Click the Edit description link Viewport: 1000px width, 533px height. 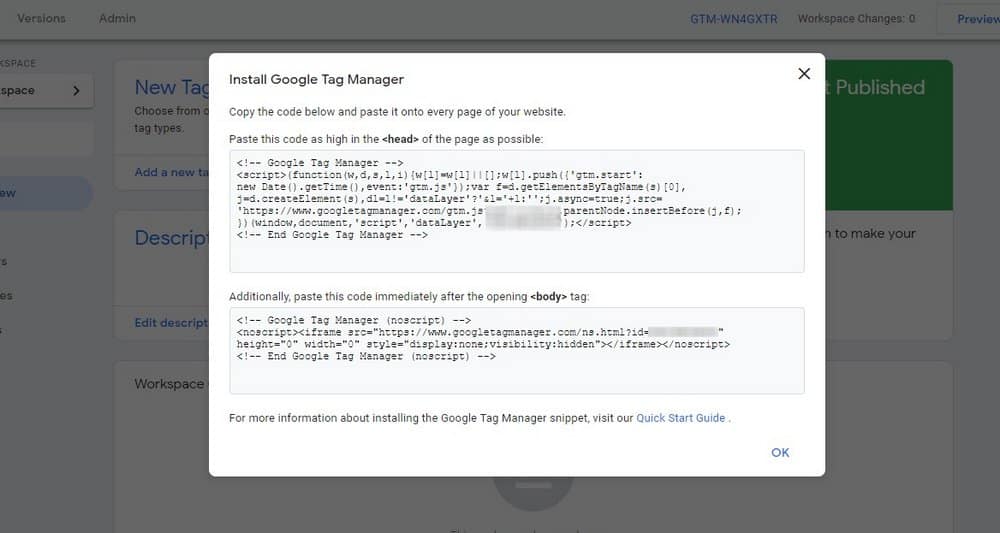171,323
